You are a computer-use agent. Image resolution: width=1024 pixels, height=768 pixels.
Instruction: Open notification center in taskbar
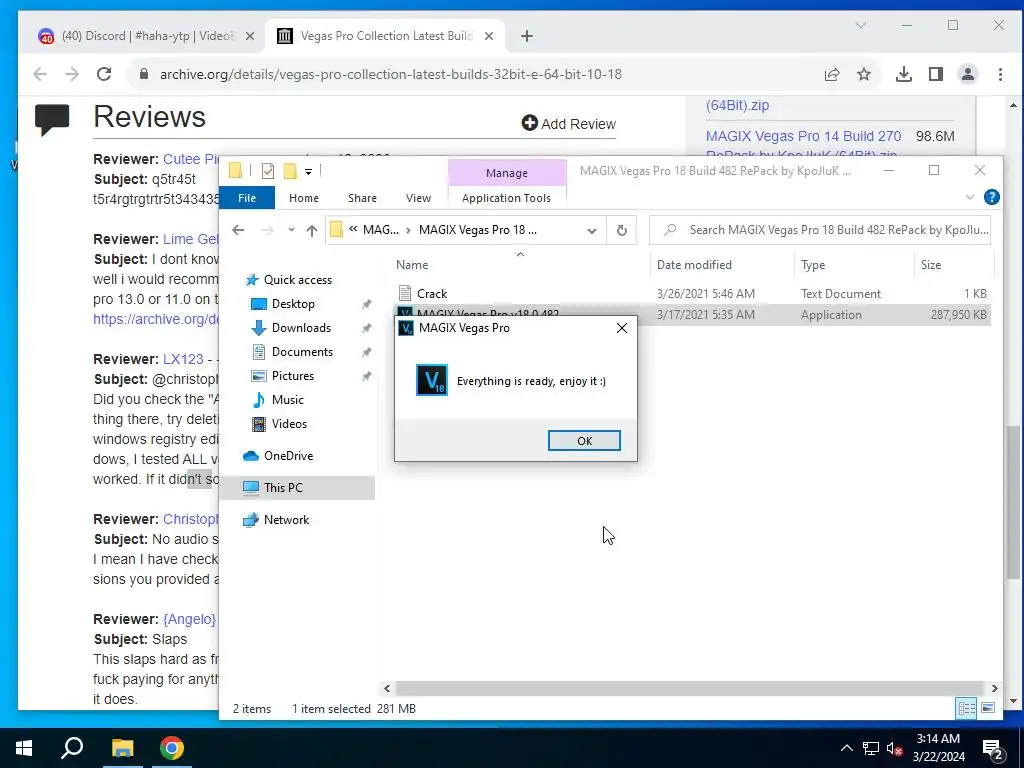pos(993,749)
